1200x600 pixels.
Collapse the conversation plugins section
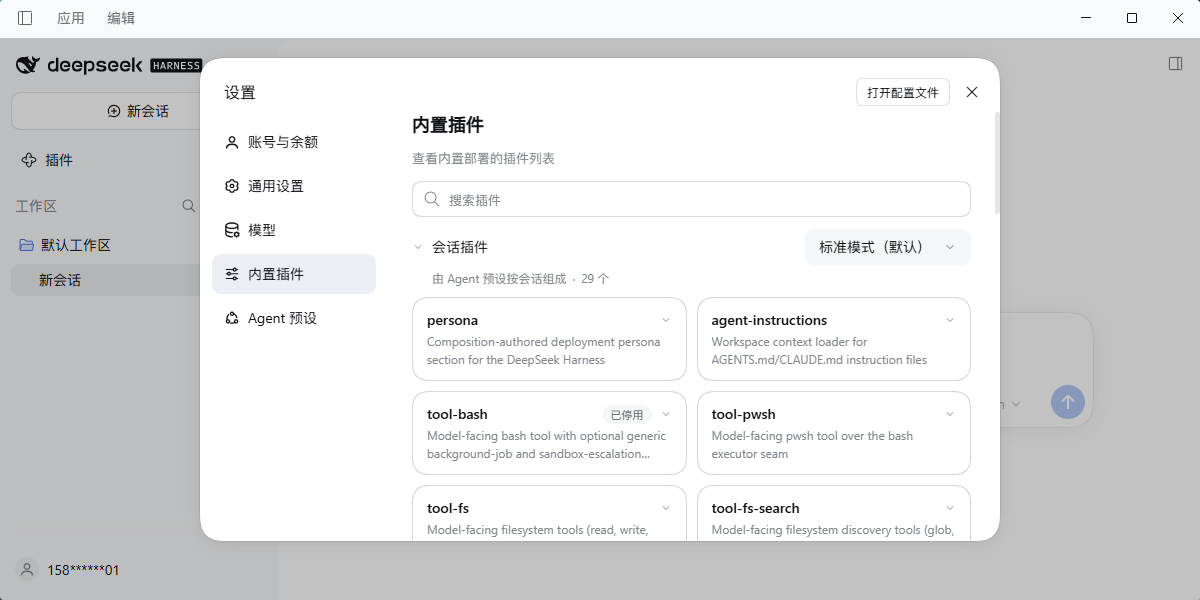pyautogui.click(x=418, y=247)
